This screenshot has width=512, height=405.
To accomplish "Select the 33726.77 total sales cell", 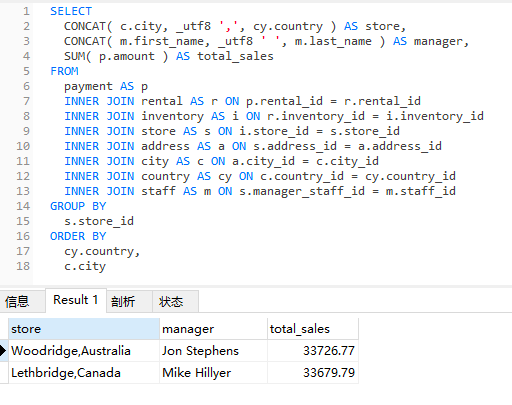I will [313, 351].
